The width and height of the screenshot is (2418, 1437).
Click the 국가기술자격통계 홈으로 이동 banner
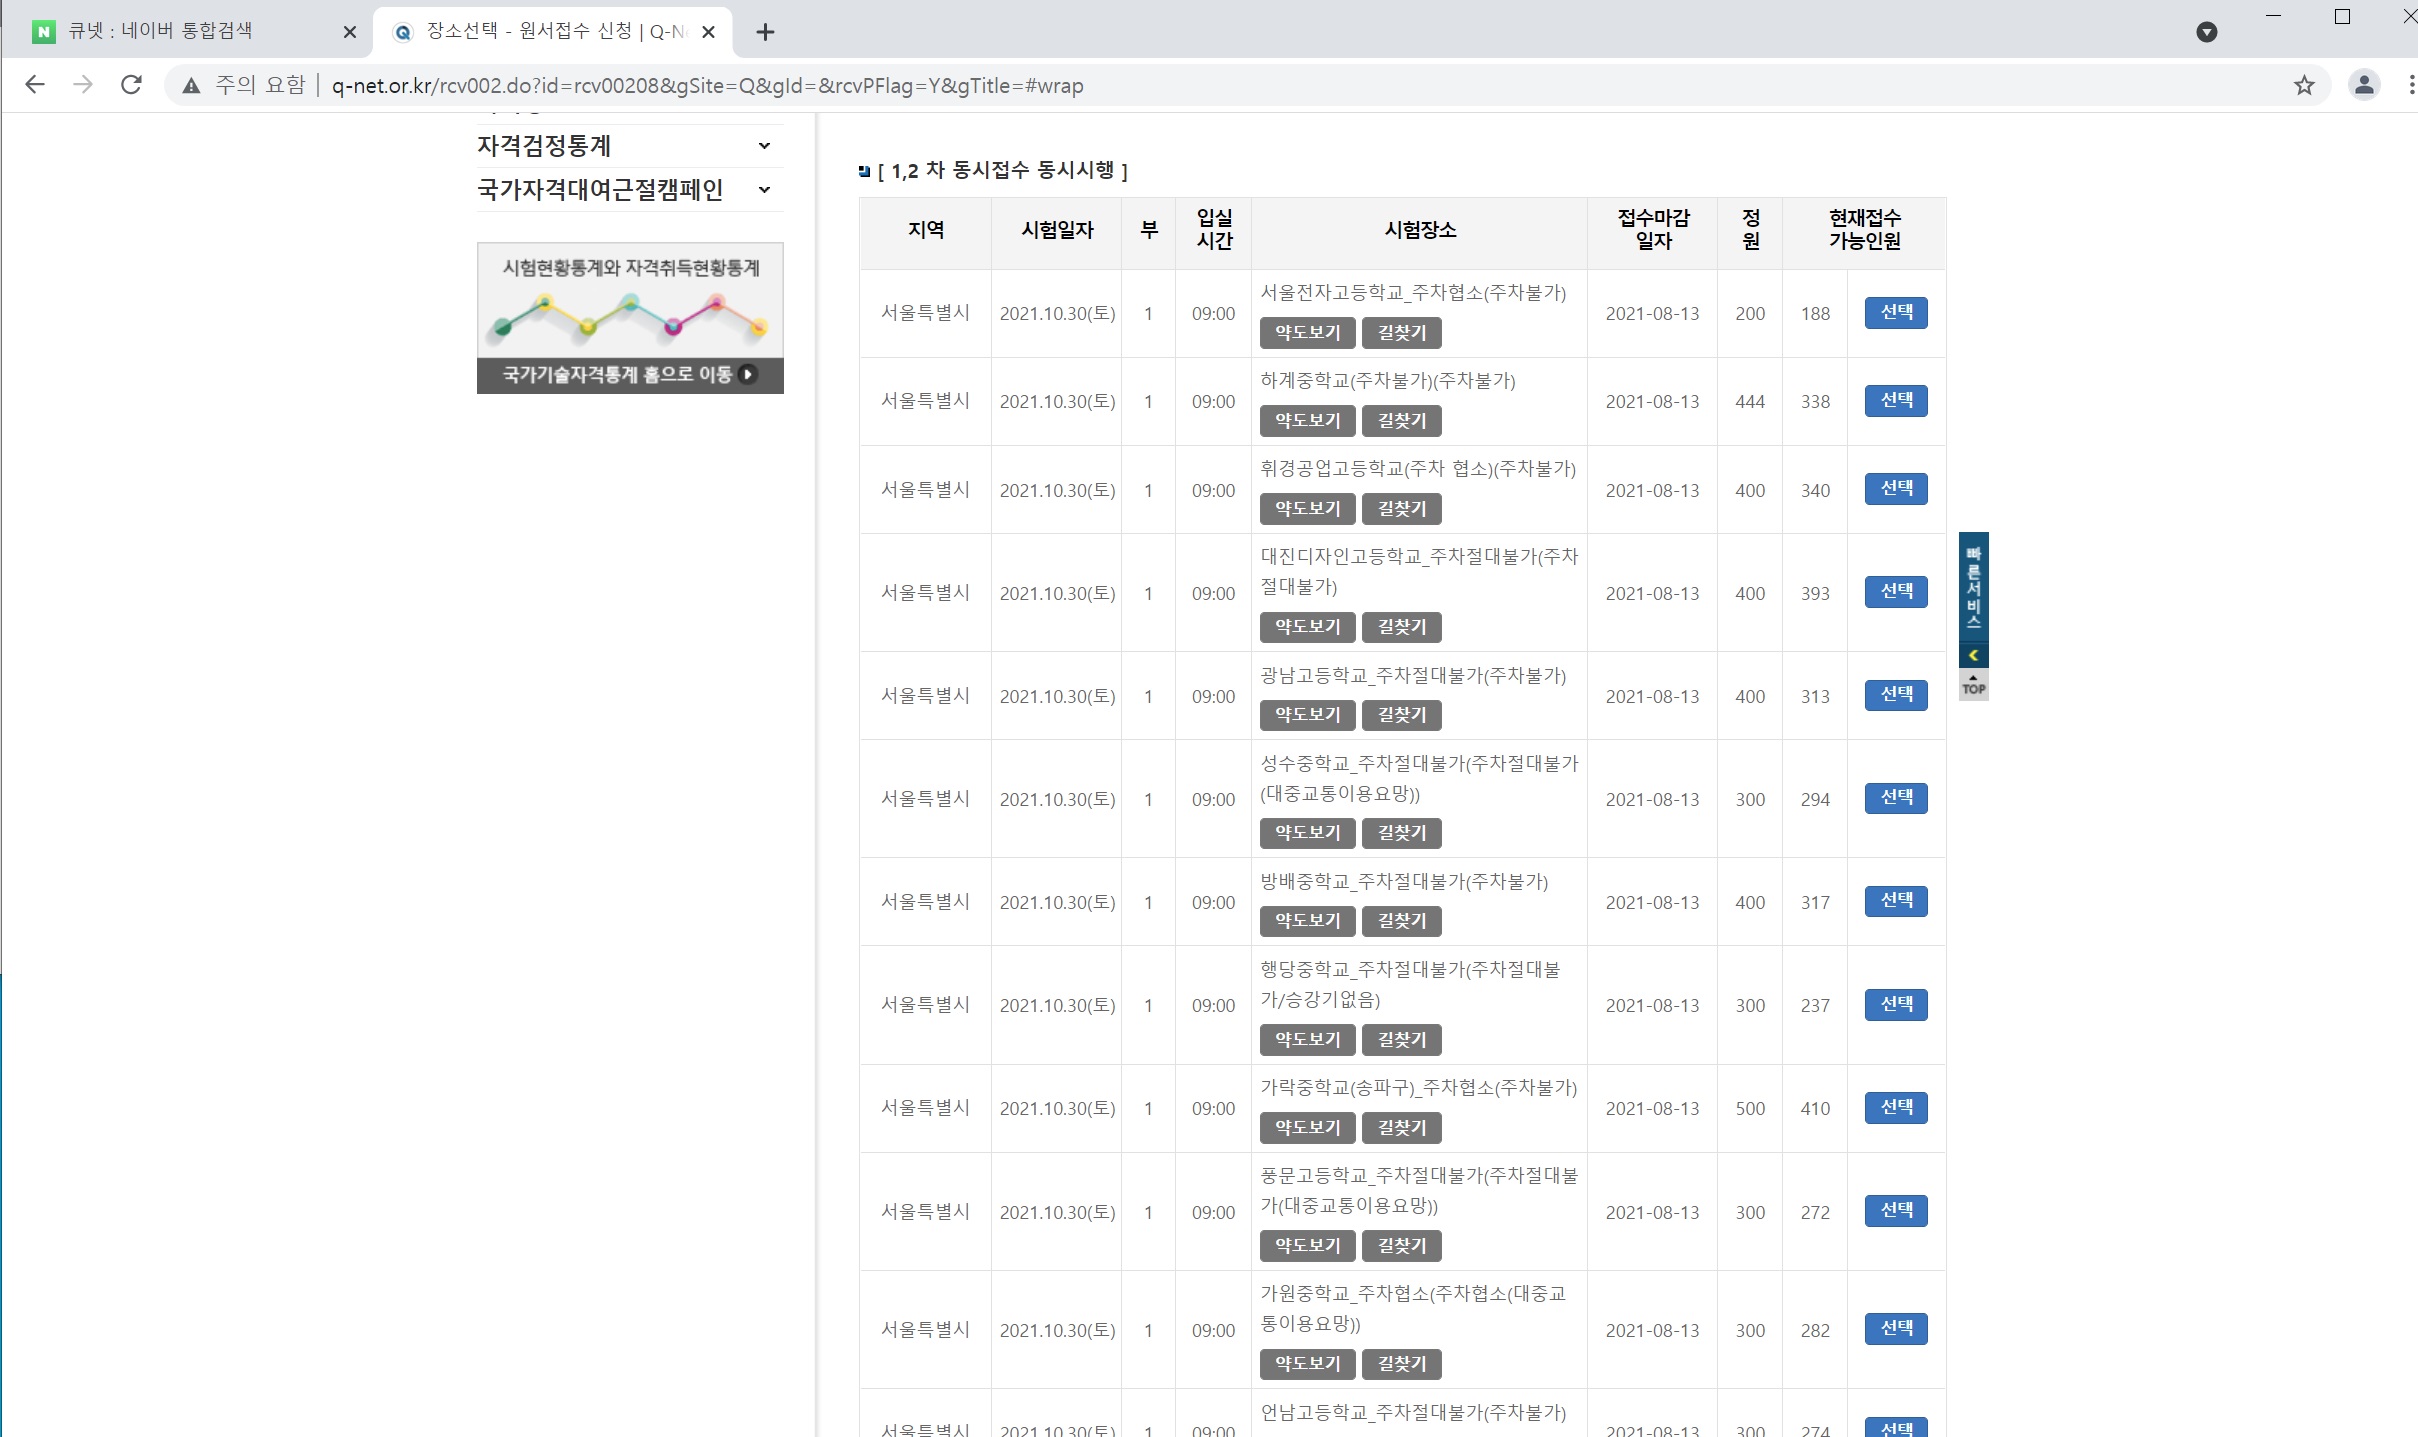pos(630,374)
